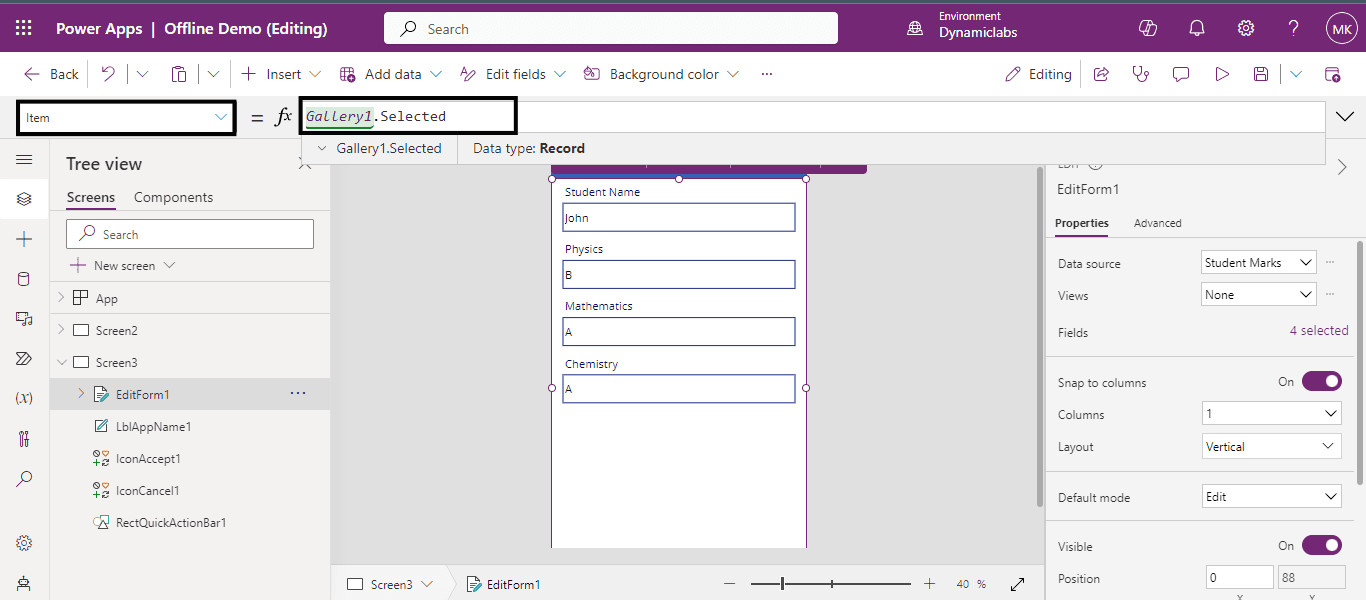Image resolution: width=1366 pixels, height=600 pixels.
Task: Open Variables pane in left sidebar
Action: click(x=24, y=398)
